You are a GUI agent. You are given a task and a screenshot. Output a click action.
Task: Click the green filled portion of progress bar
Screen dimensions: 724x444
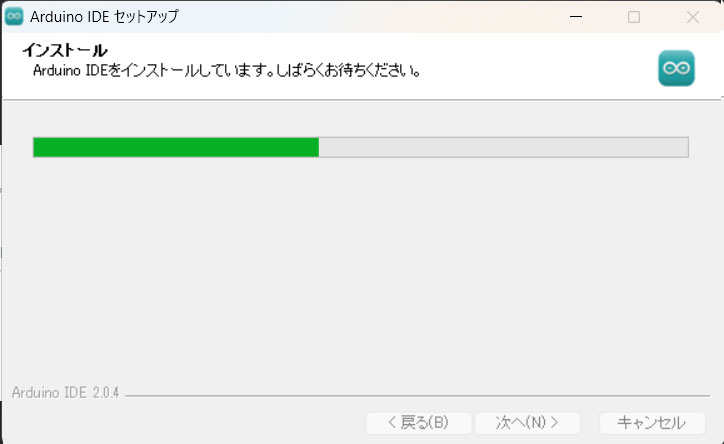[176, 147]
